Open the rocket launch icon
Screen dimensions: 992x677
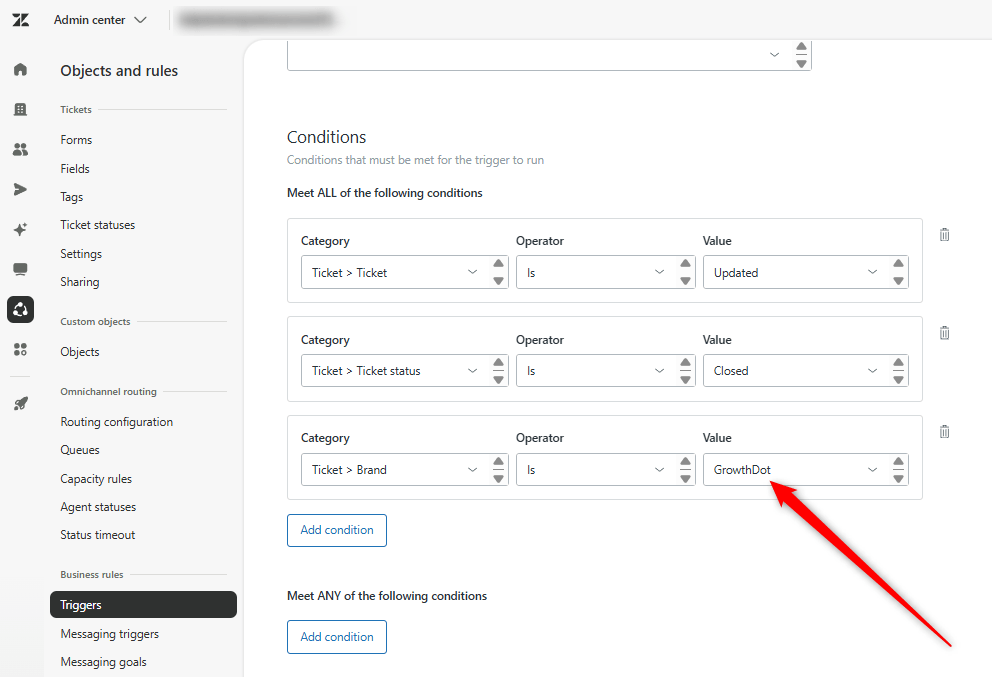[x=20, y=404]
